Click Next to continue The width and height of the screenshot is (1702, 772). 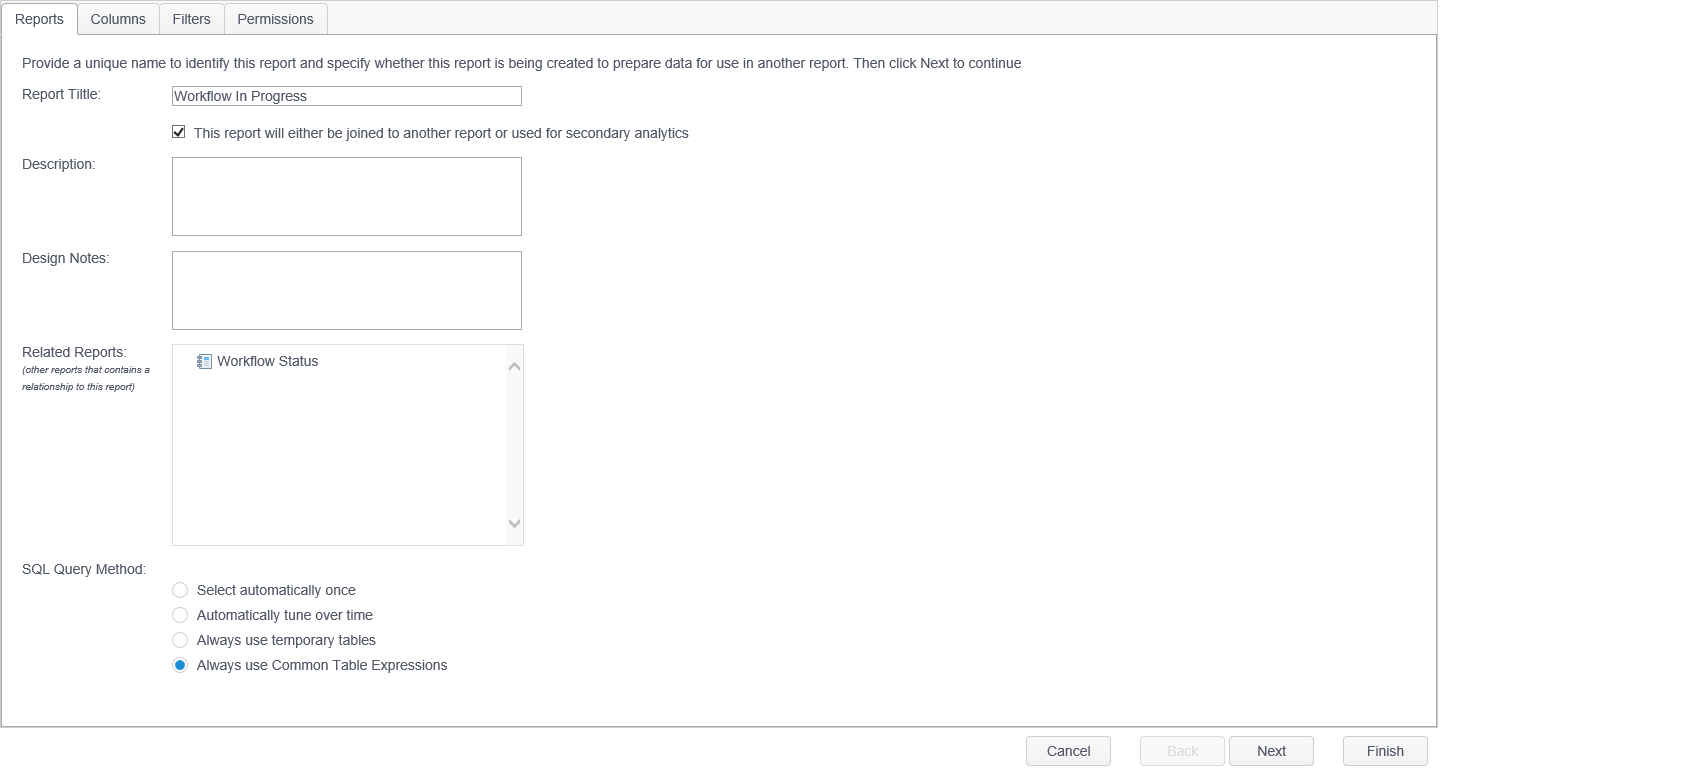tap(1271, 751)
